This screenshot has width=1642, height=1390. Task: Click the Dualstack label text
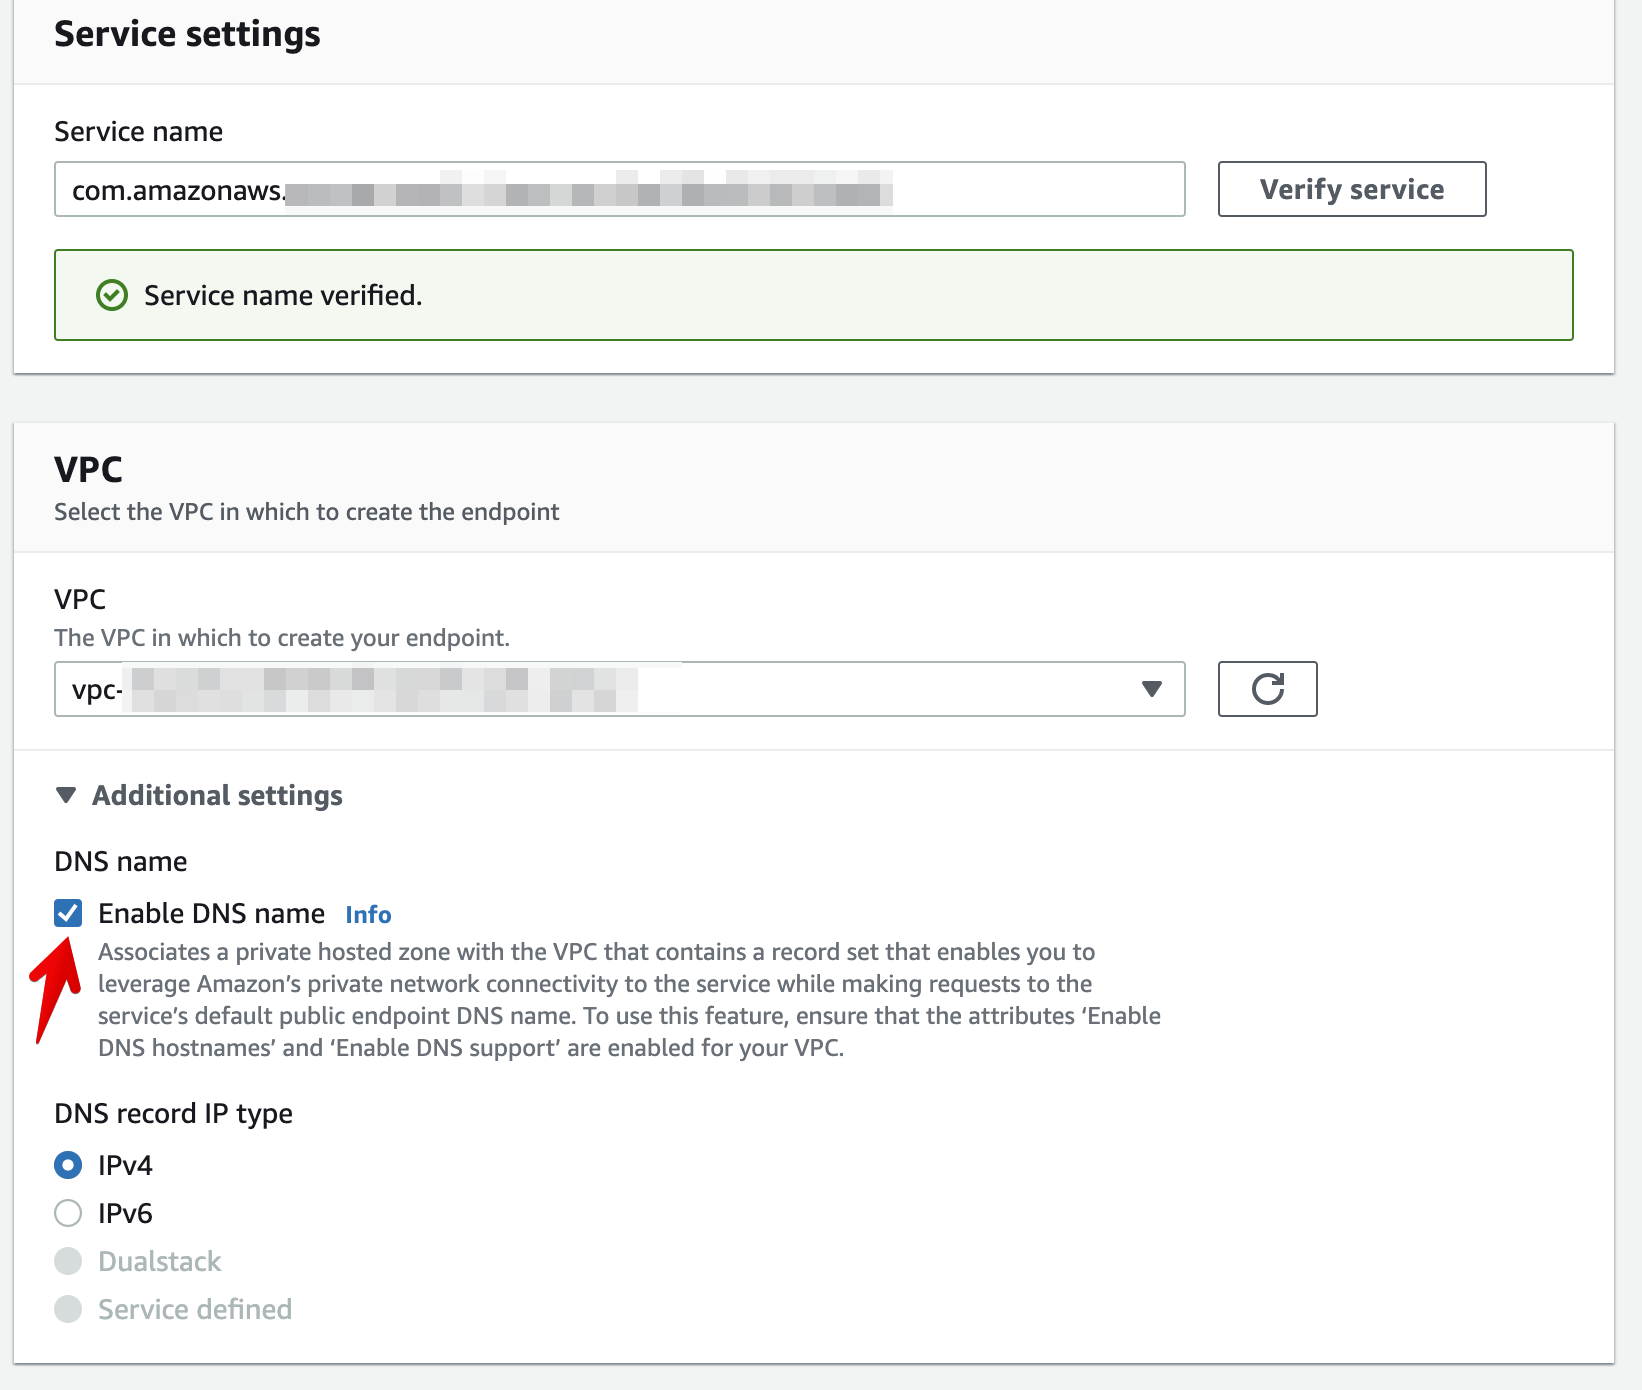[x=159, y=1261]
